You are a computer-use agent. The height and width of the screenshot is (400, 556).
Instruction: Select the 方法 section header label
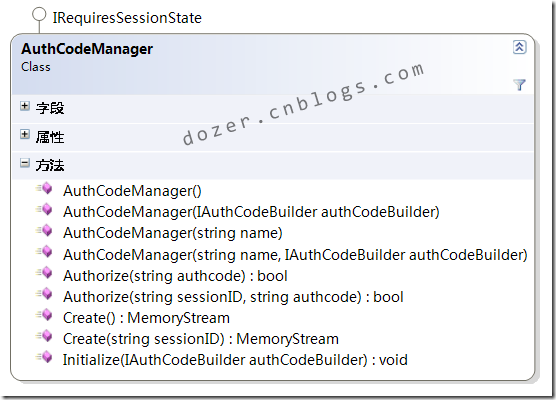tap(50, 165)
